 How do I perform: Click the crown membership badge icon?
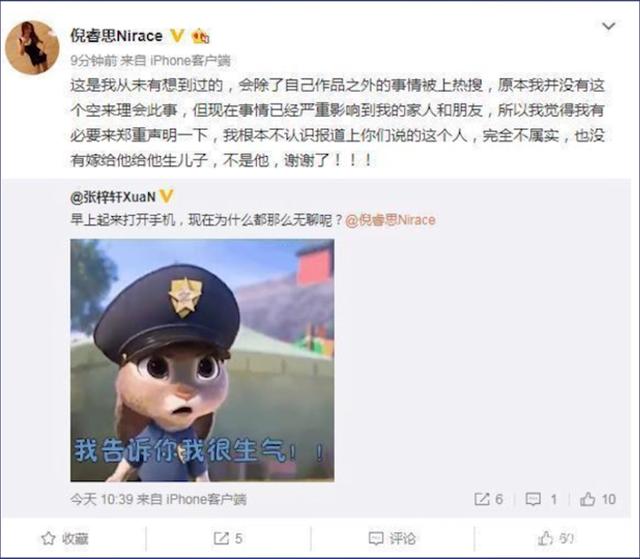201,36
